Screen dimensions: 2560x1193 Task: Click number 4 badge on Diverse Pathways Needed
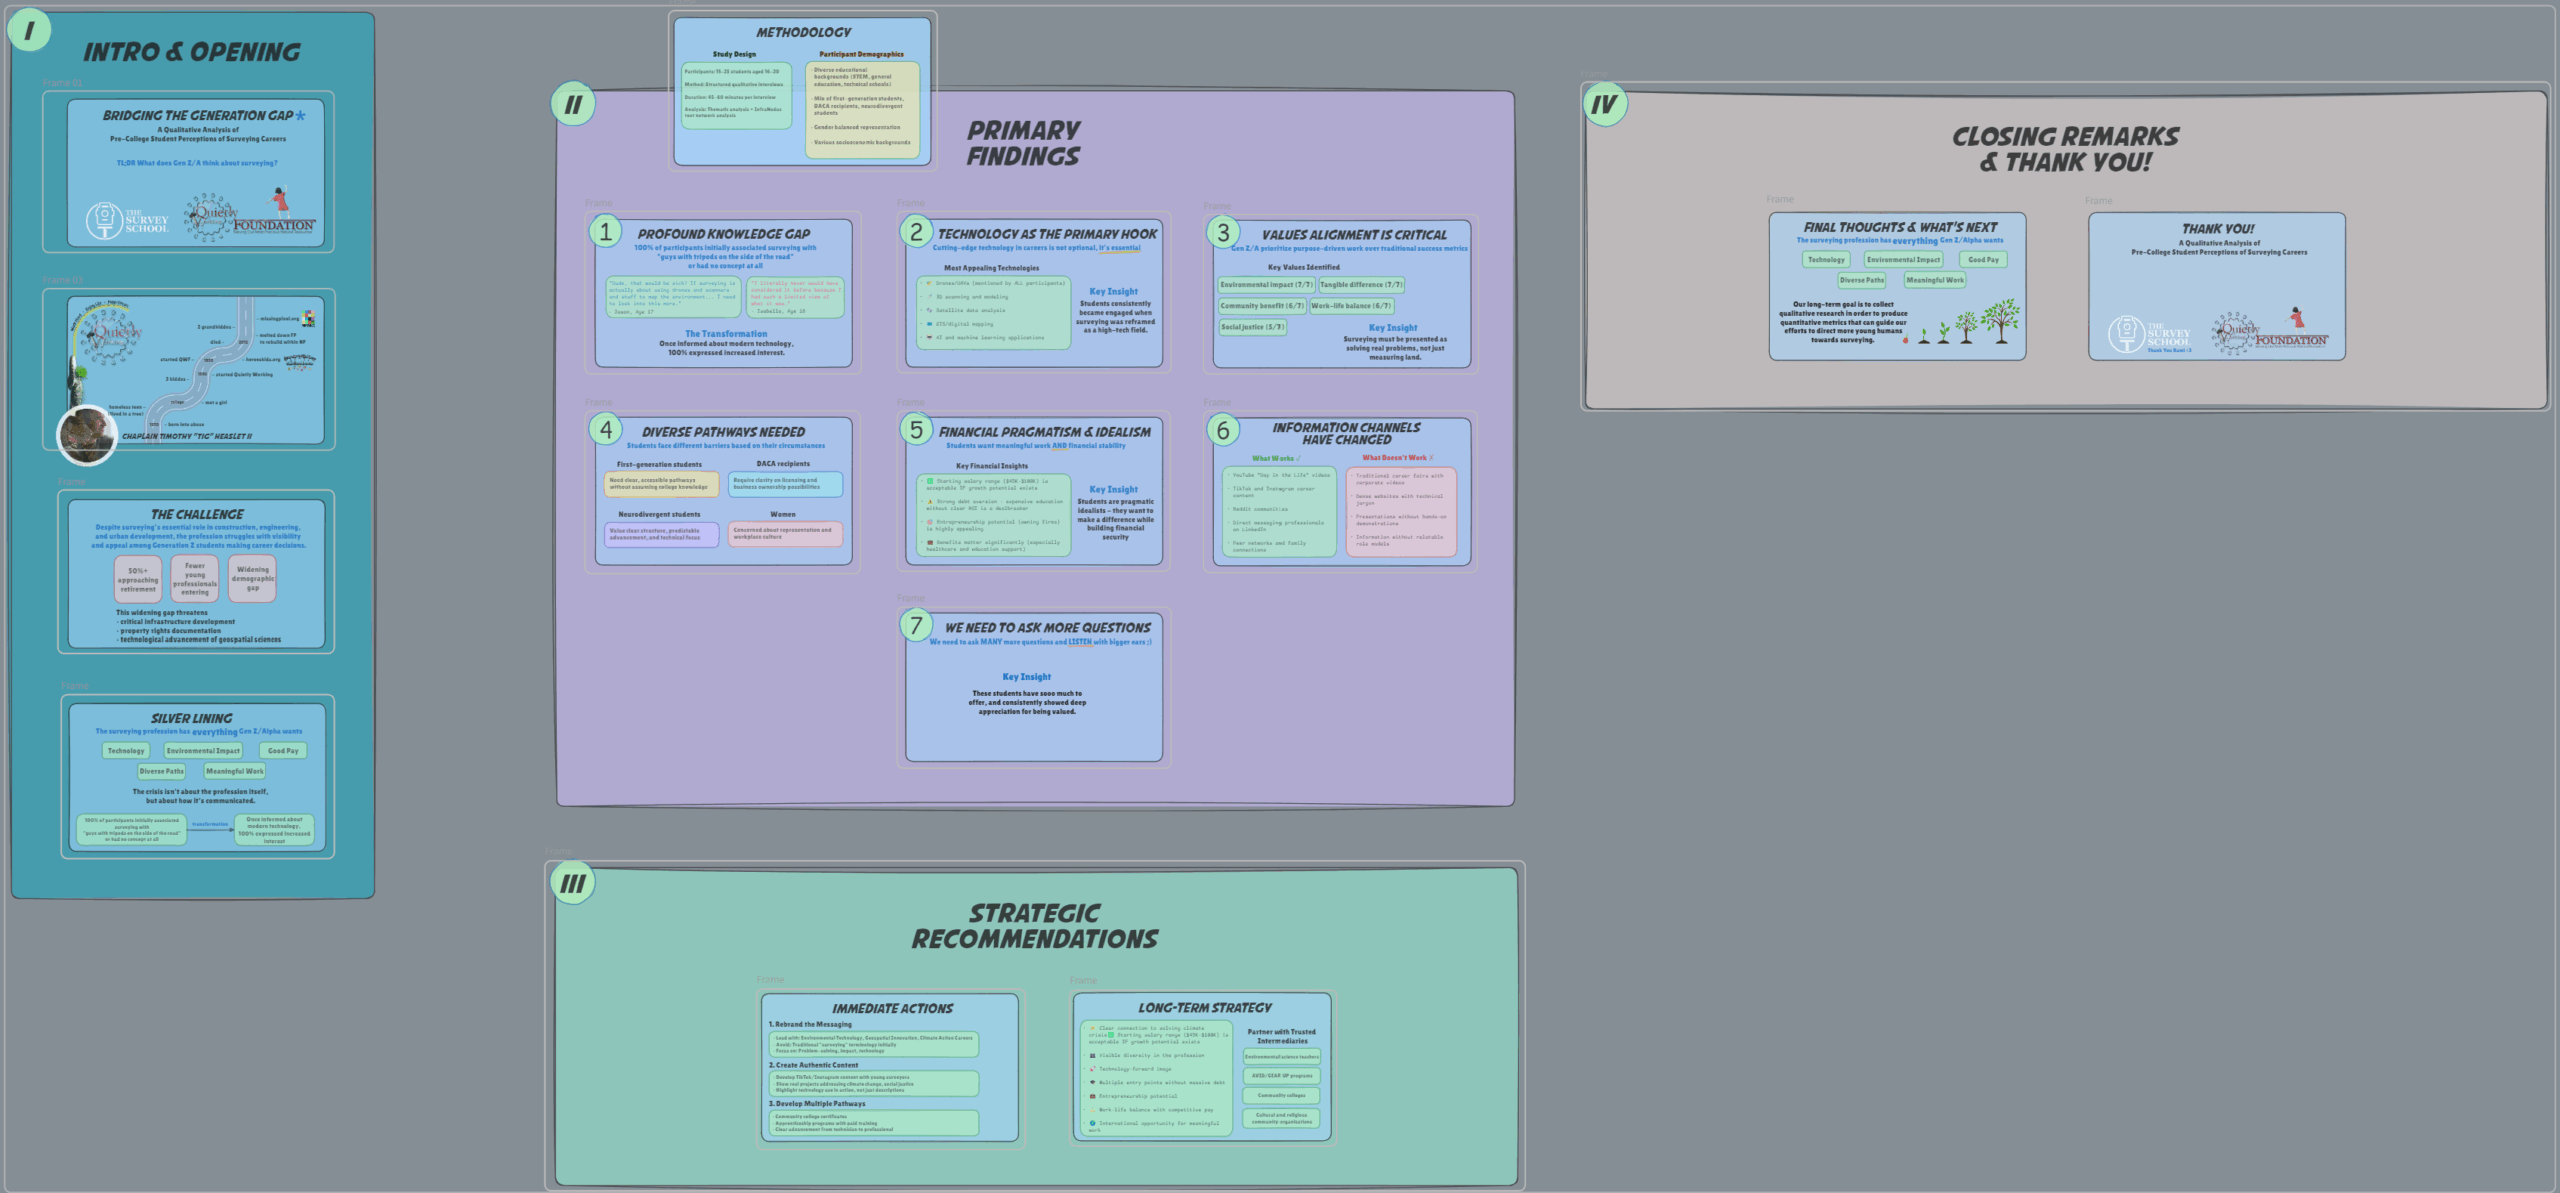pyautogui.click(x=605, y=430)
